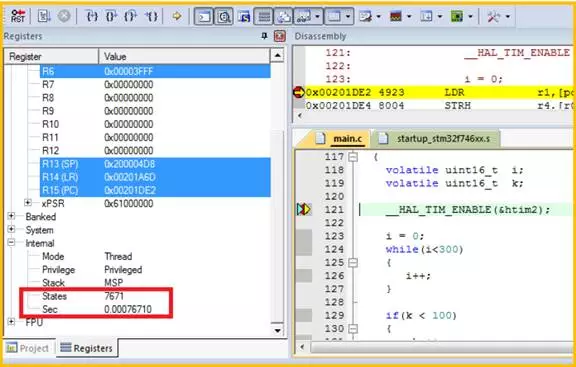Click the green System Viewer icon
The width and height of the screenshot is (576, 367).
click(x=457, y=17)
